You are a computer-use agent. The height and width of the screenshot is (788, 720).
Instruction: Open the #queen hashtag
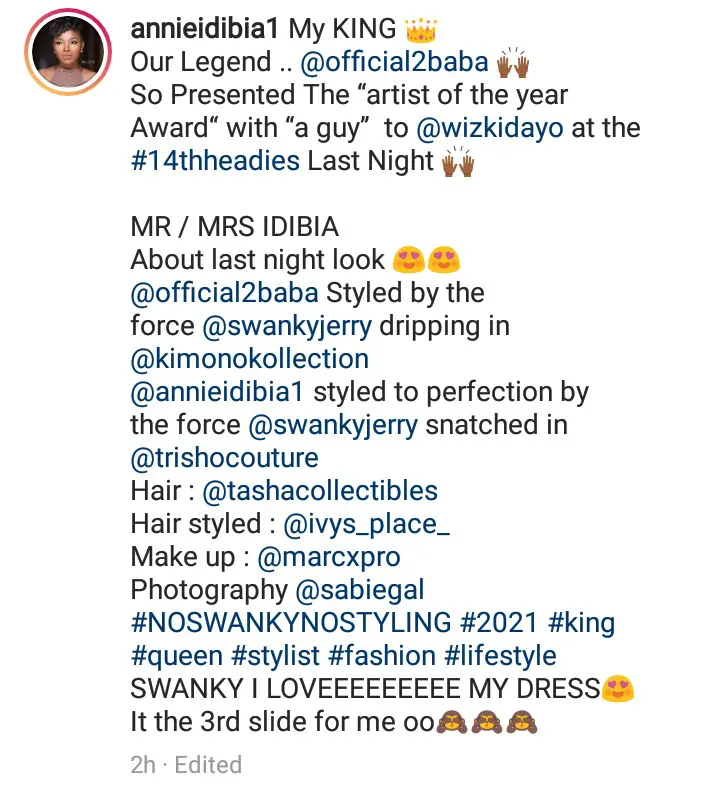tap(176, 656)
